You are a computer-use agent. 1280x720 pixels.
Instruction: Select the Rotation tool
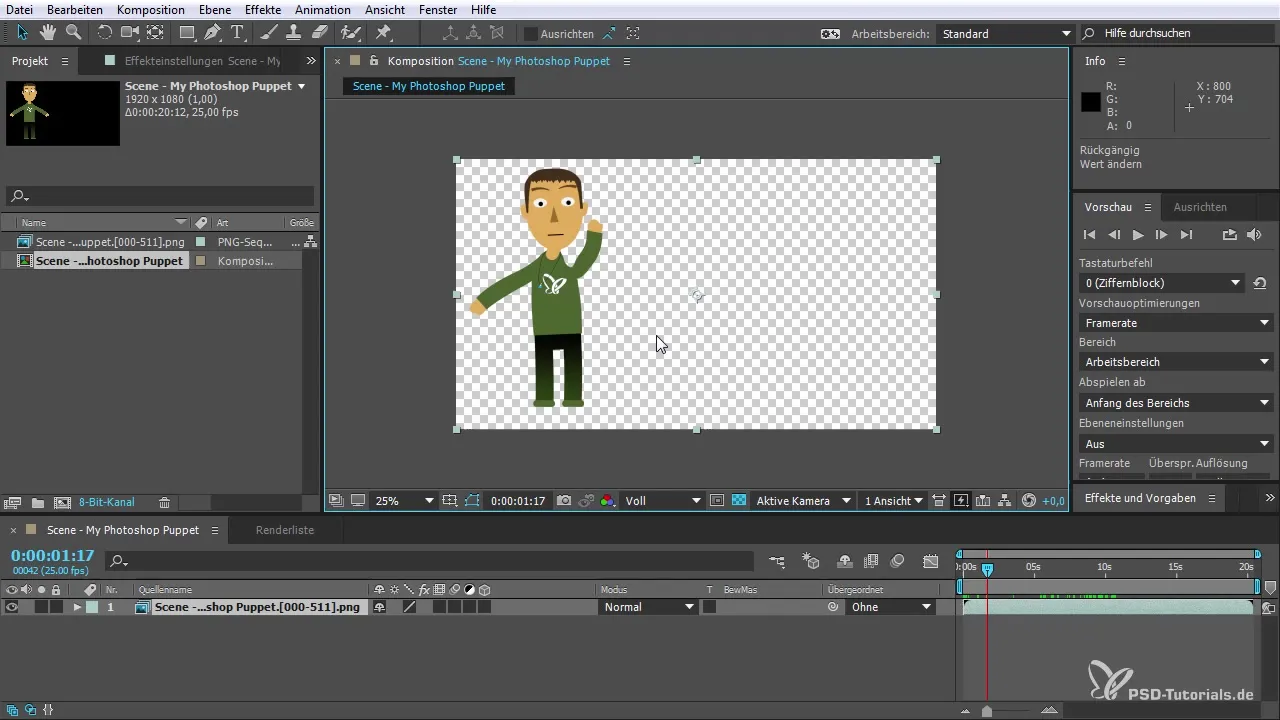pyautogui.click(x=105, y=32)
